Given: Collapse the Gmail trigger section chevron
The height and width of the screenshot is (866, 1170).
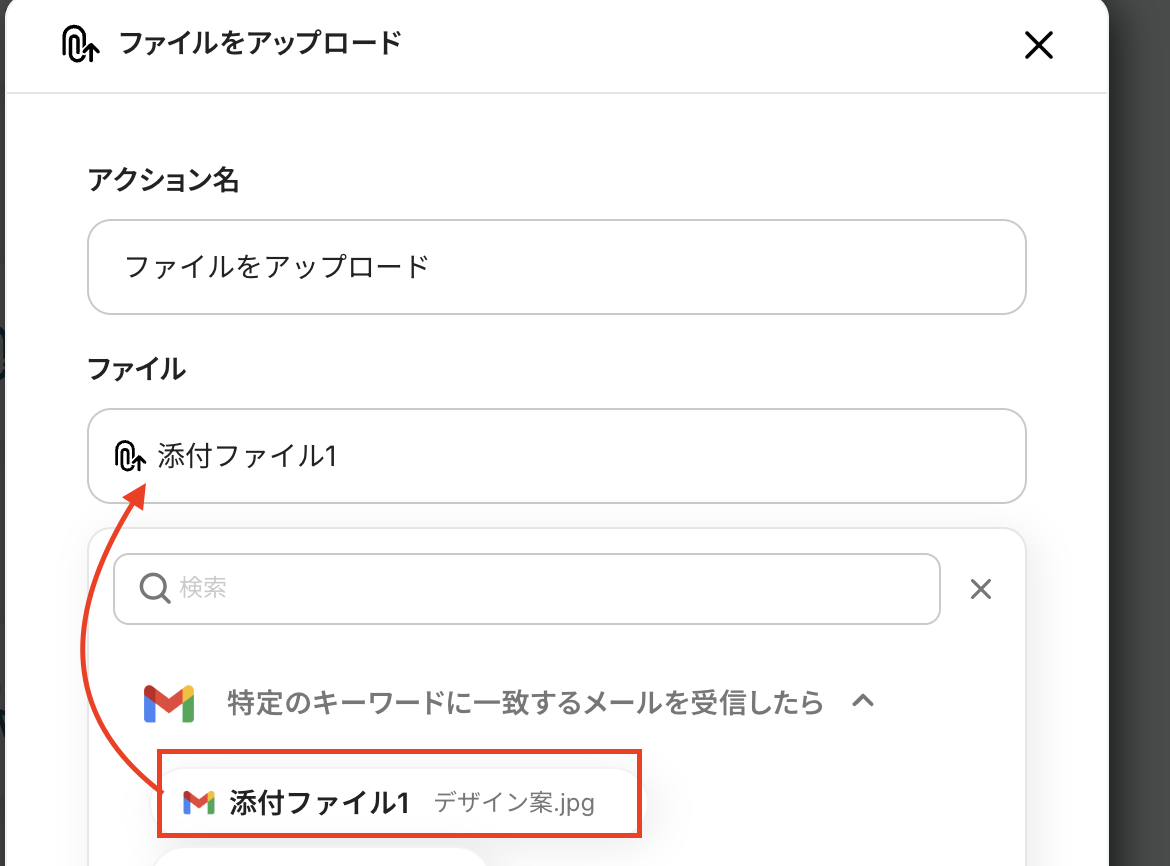Looking at the screenshot, I should 862,702.
